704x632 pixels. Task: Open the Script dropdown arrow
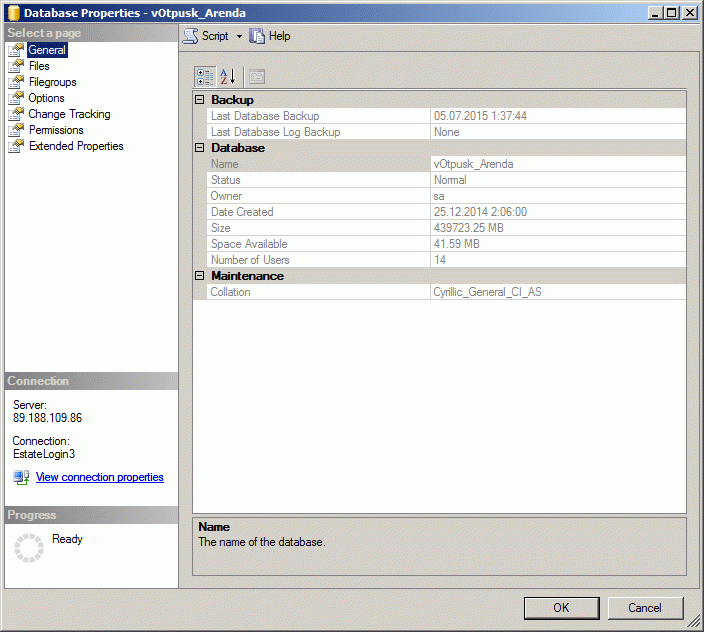click(x=239, y=36)
